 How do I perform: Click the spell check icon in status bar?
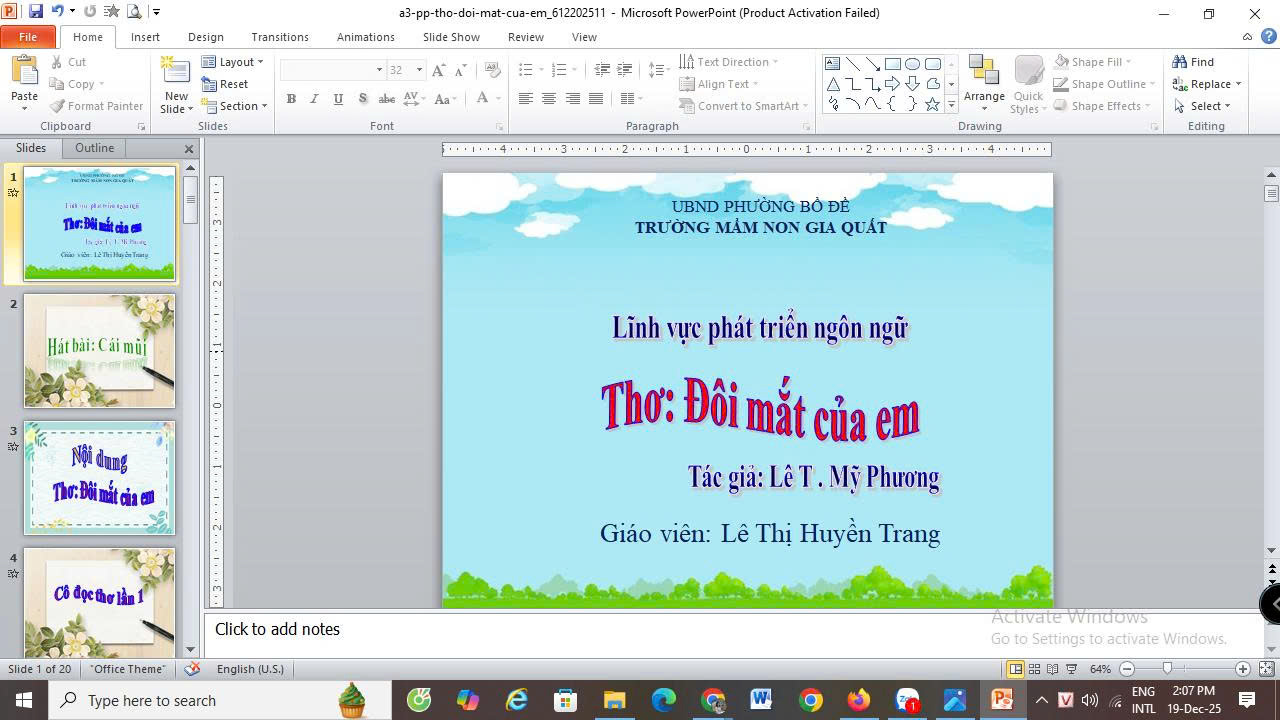pos(193,669)
